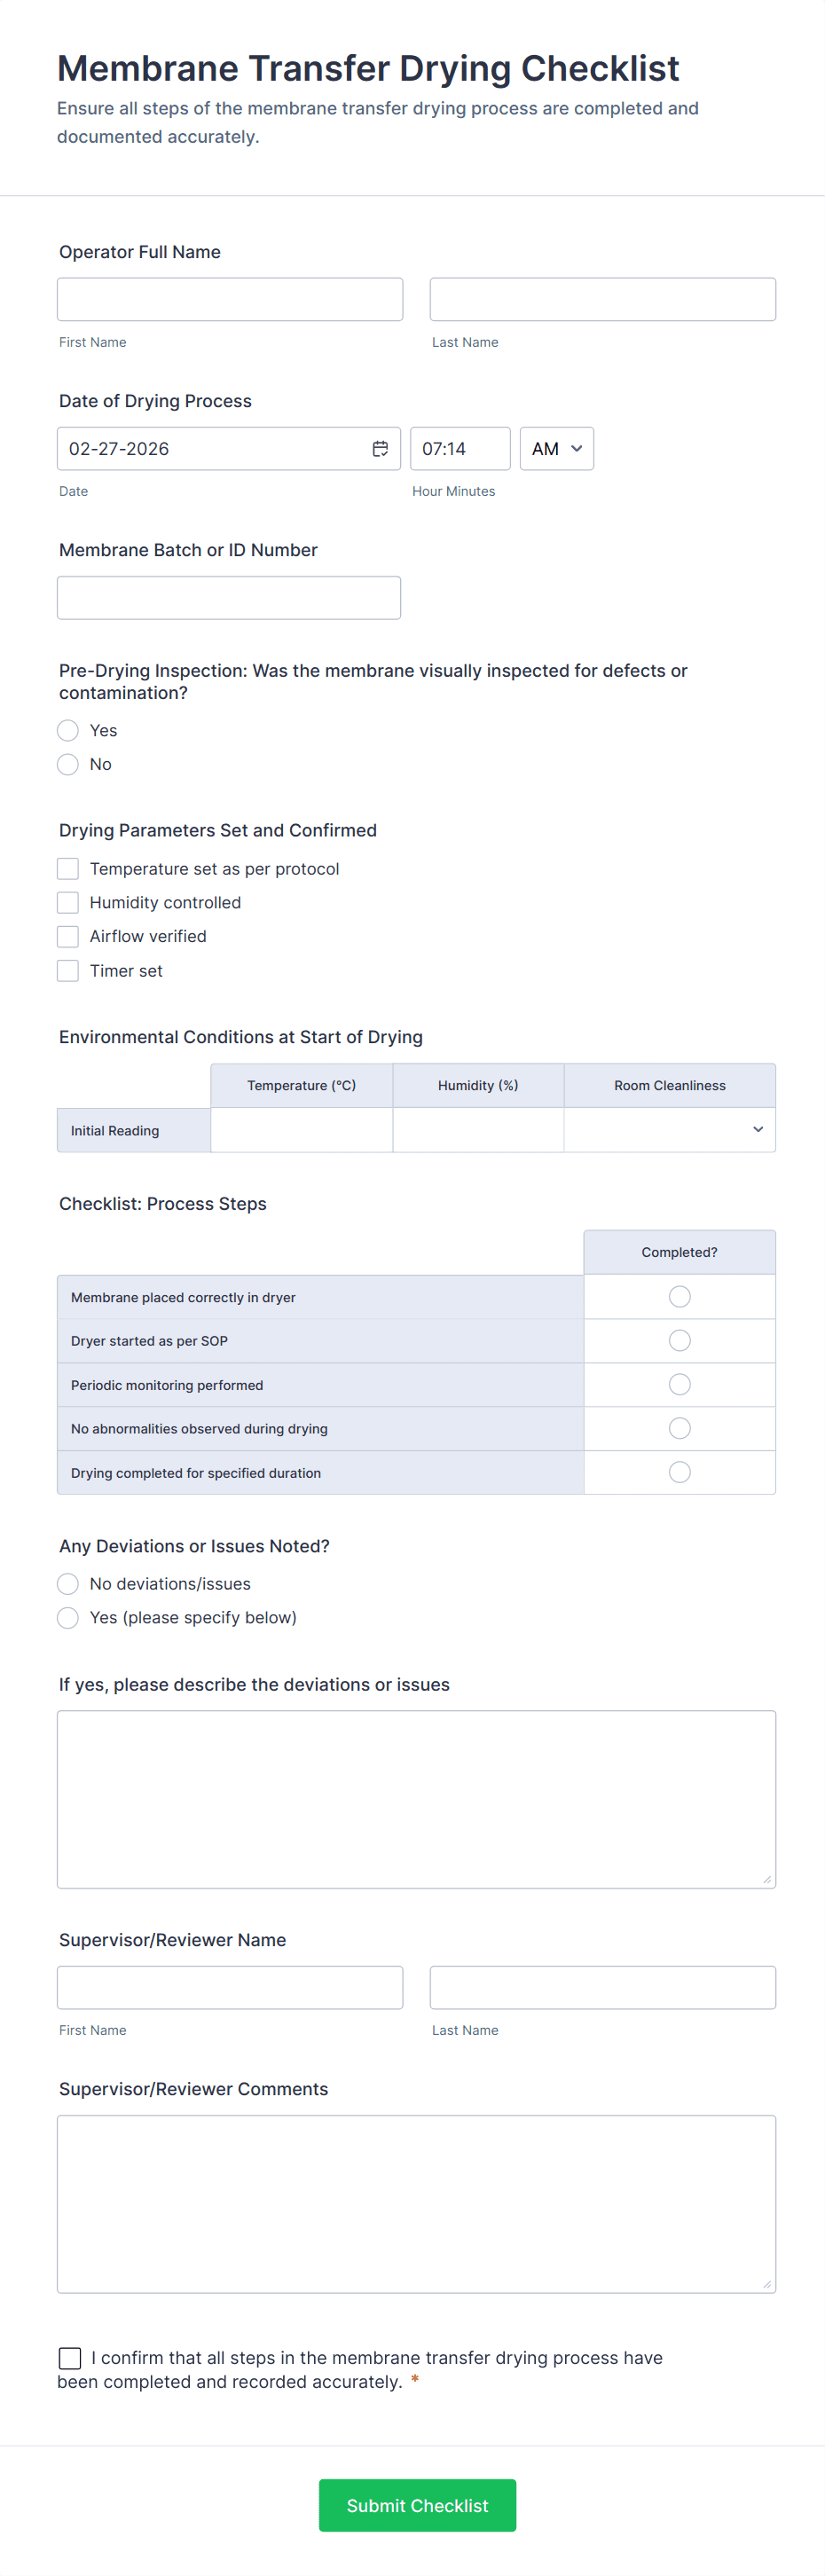Select Yes (please specify below) option
This screenshot has width=825, height=2576.
click(x=68, y=1618)
